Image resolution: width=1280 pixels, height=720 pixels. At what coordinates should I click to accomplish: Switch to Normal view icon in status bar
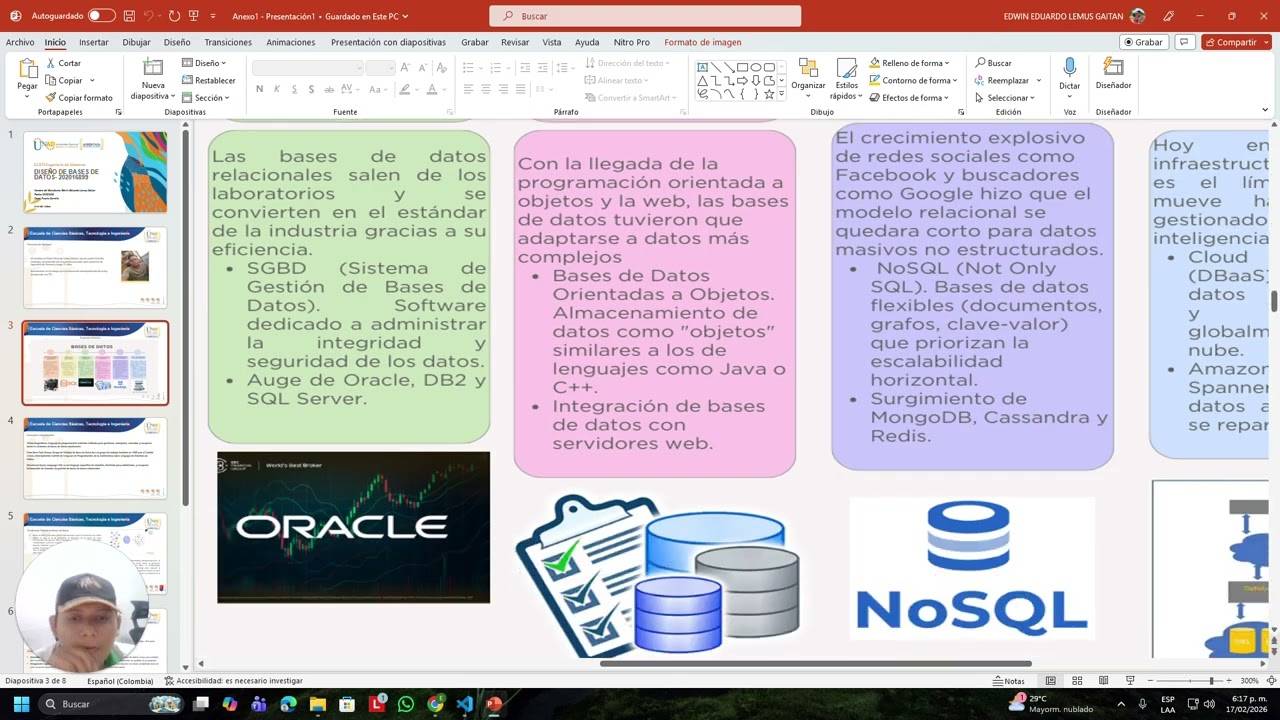pyautogui.click(x=1050, y=681)
